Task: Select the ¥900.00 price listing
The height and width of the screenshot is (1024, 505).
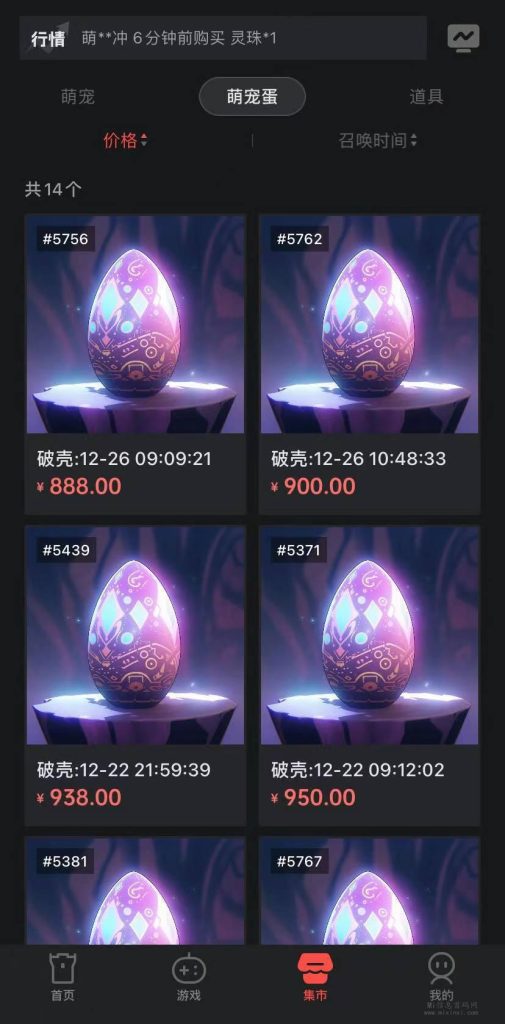Action: [x=314, y=487]
